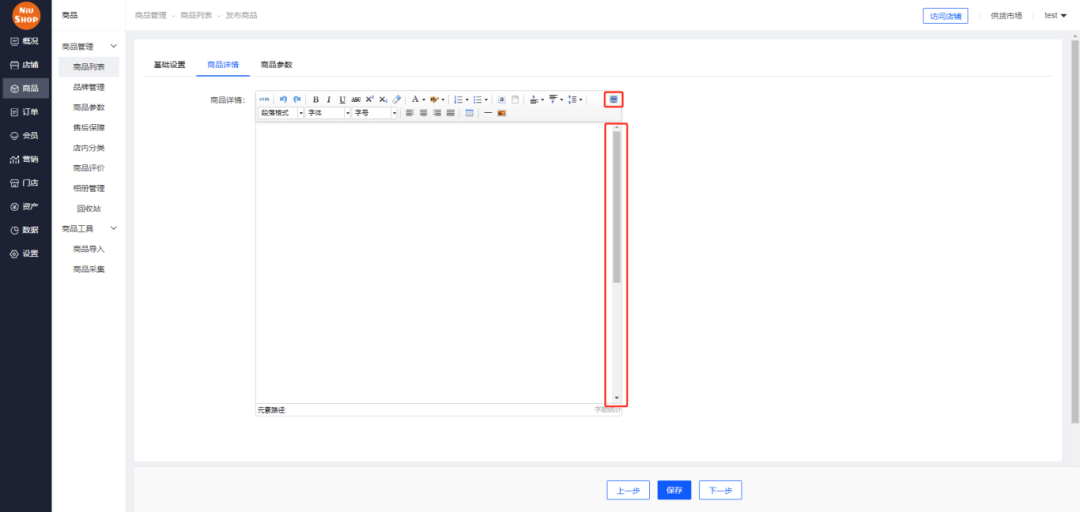
Task: Click the NiuShop logo
Action: (x=25, y=14)
